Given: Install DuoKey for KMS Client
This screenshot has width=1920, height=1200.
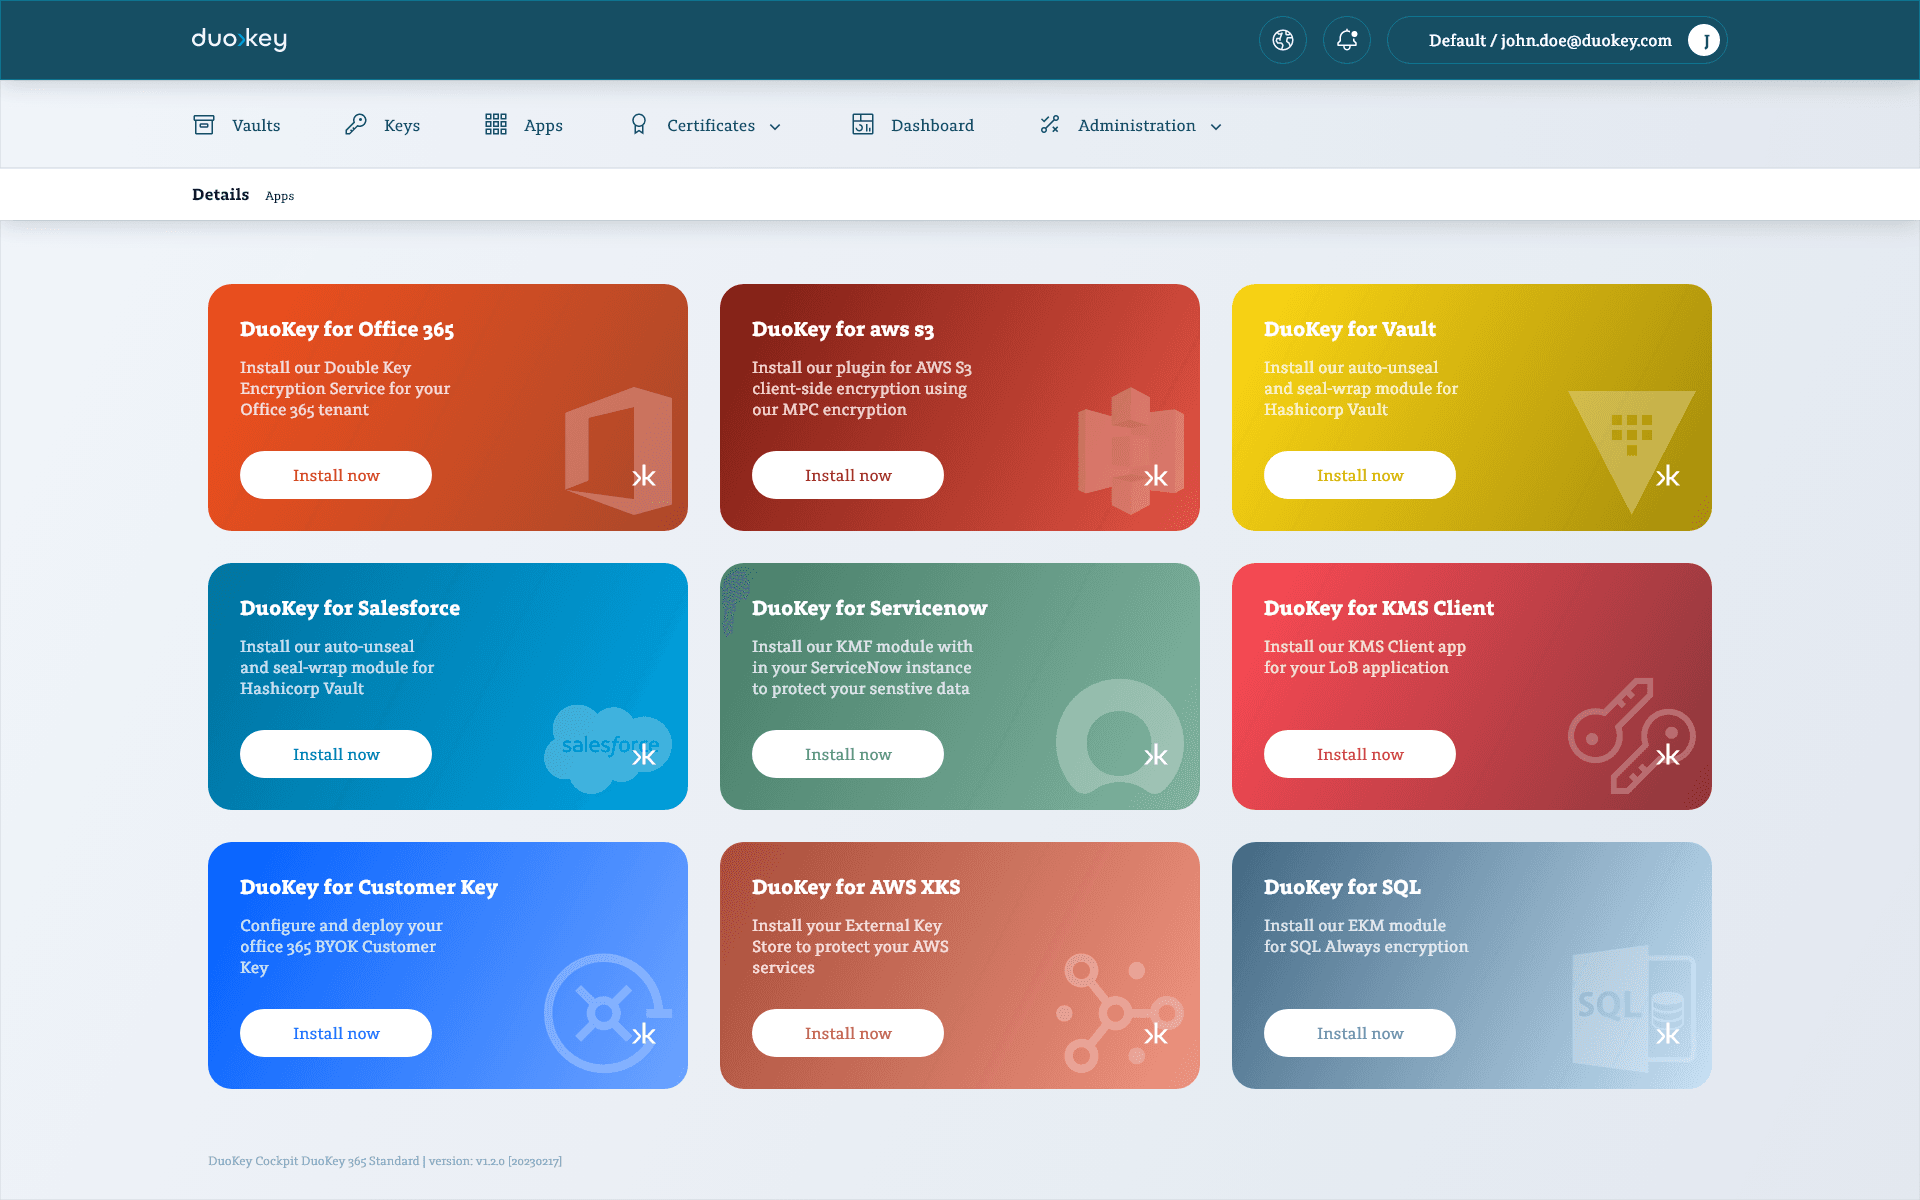Looking at the screenshot, I should coord(1360,754).
